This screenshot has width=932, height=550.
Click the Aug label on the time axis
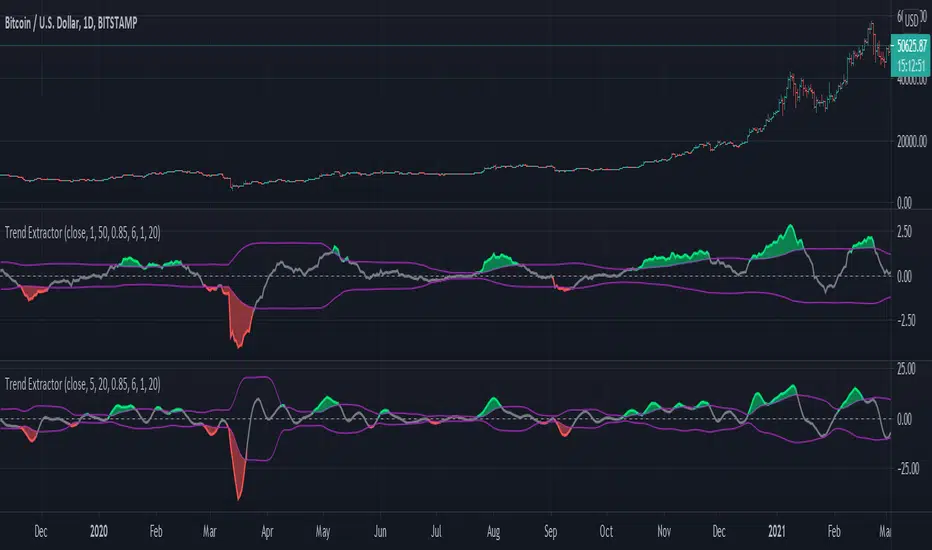pyautogui.click(x=493, y=532)
